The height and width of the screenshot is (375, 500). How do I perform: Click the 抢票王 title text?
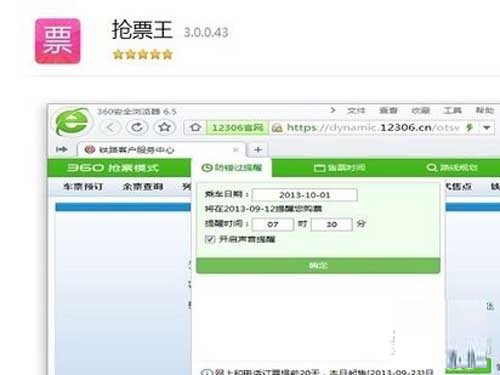142,30
